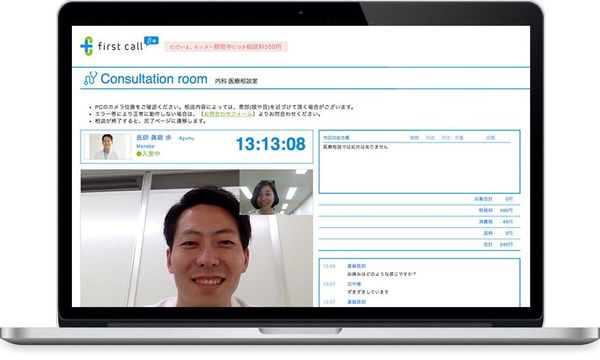The image size is (600, 360).
Task: Click the first 眞鍋医師 sender name in chat
Action: (356, 266)
